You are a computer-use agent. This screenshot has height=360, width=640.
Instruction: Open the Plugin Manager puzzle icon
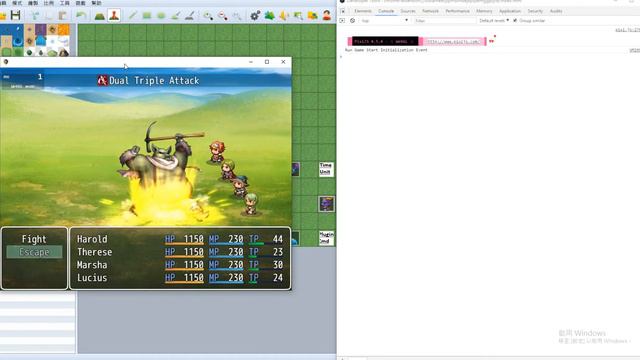(269, 16)
